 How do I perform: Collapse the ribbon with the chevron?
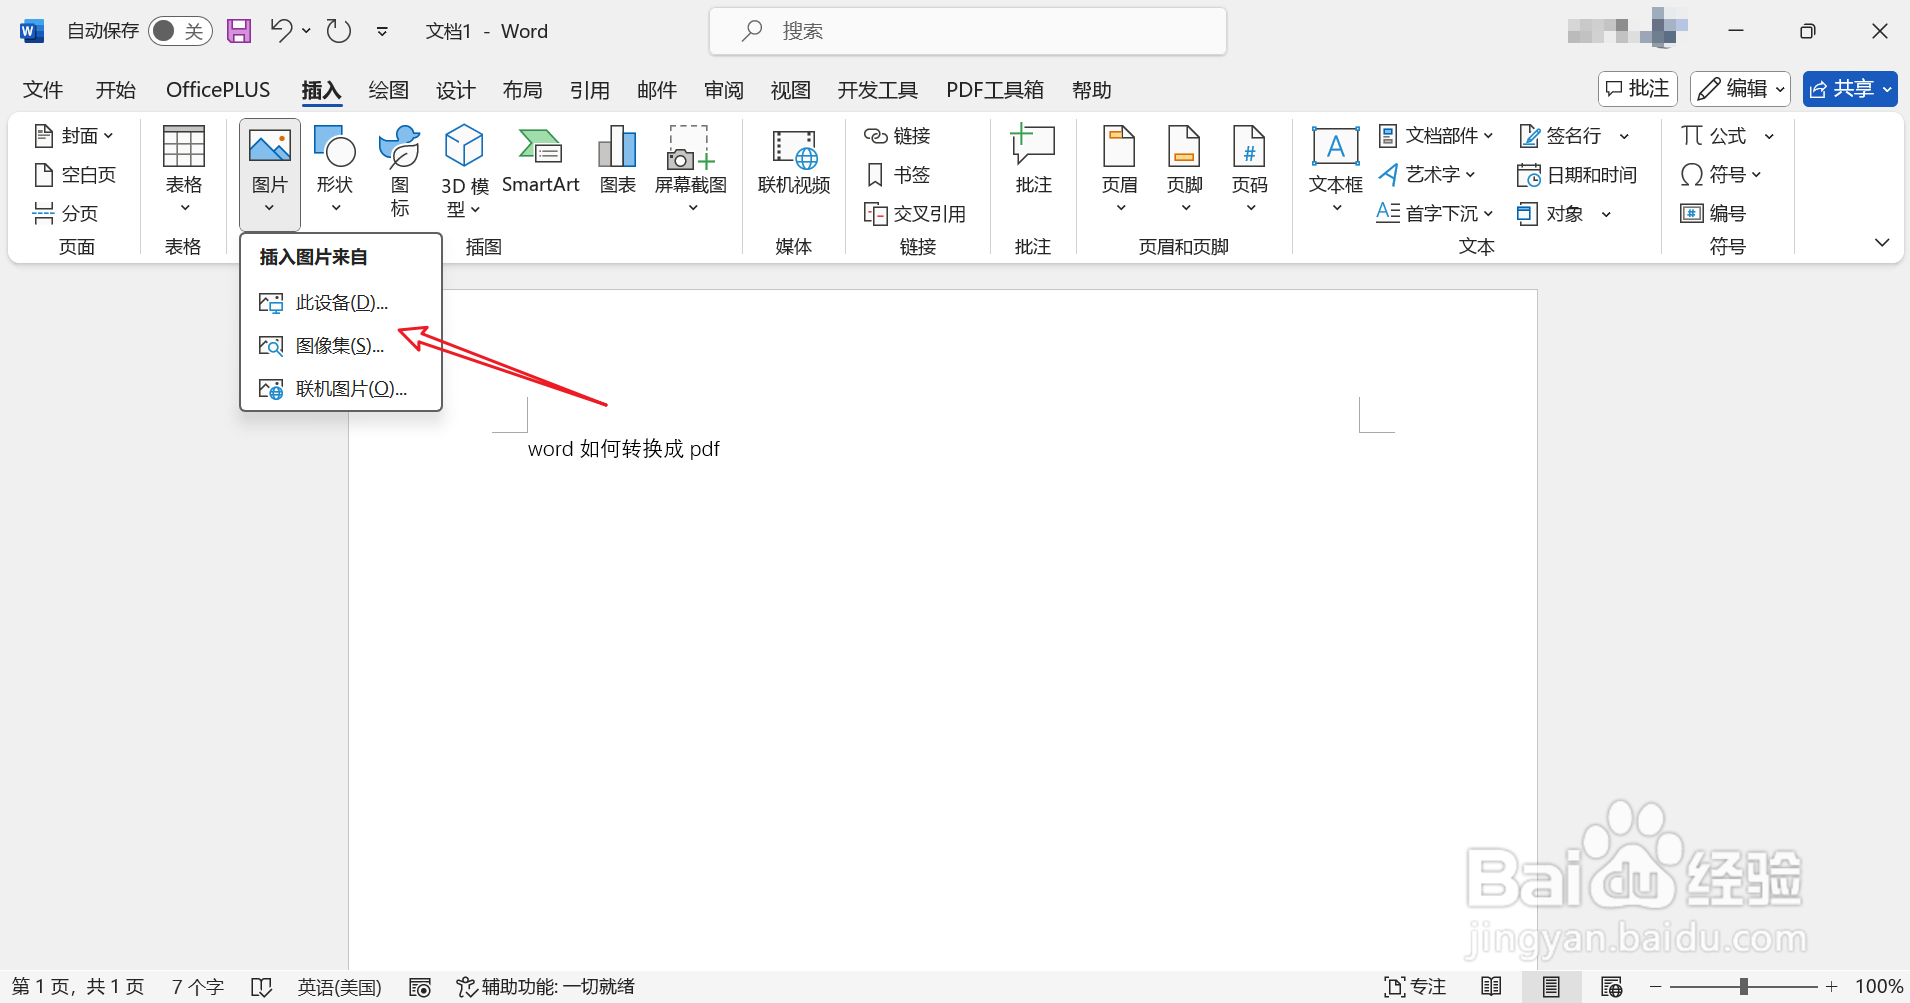[1883, 241]
